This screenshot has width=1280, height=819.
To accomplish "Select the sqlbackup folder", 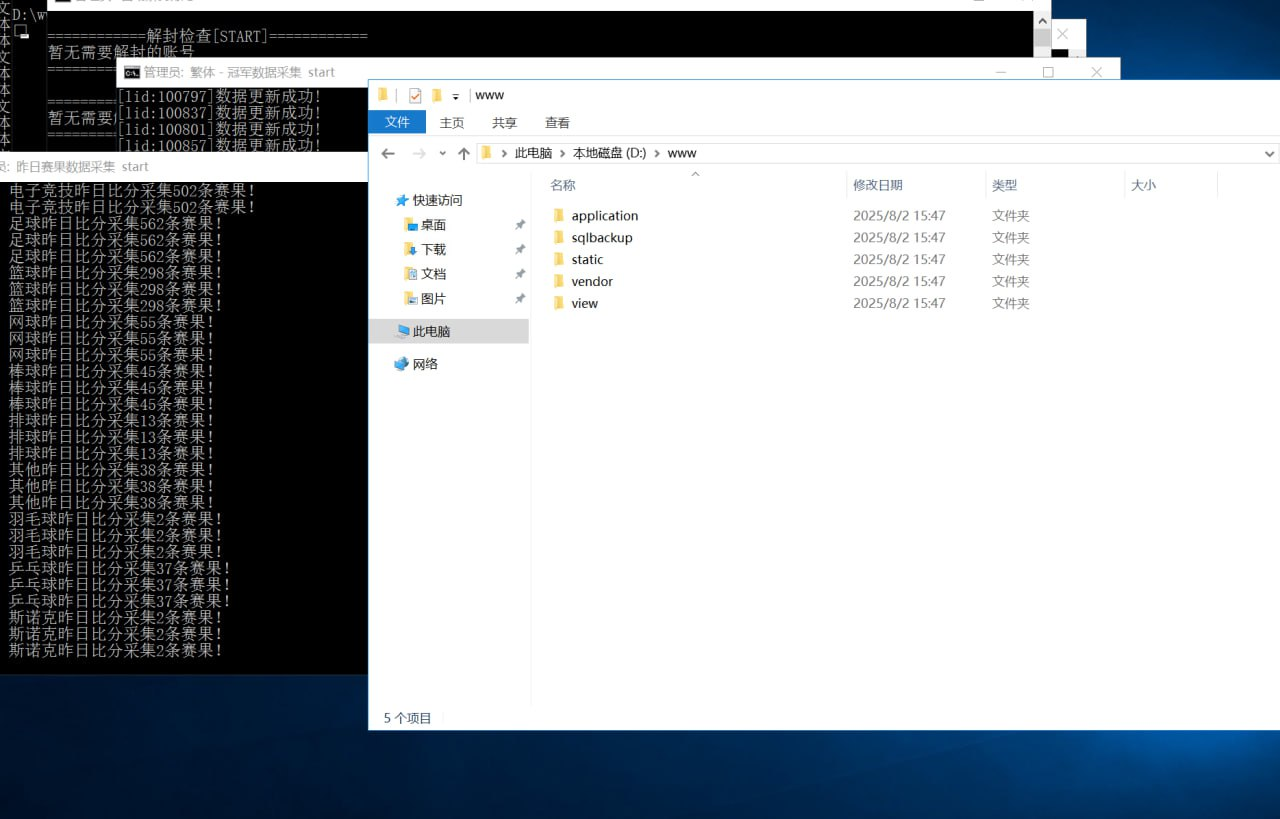I will coord(601,238).
